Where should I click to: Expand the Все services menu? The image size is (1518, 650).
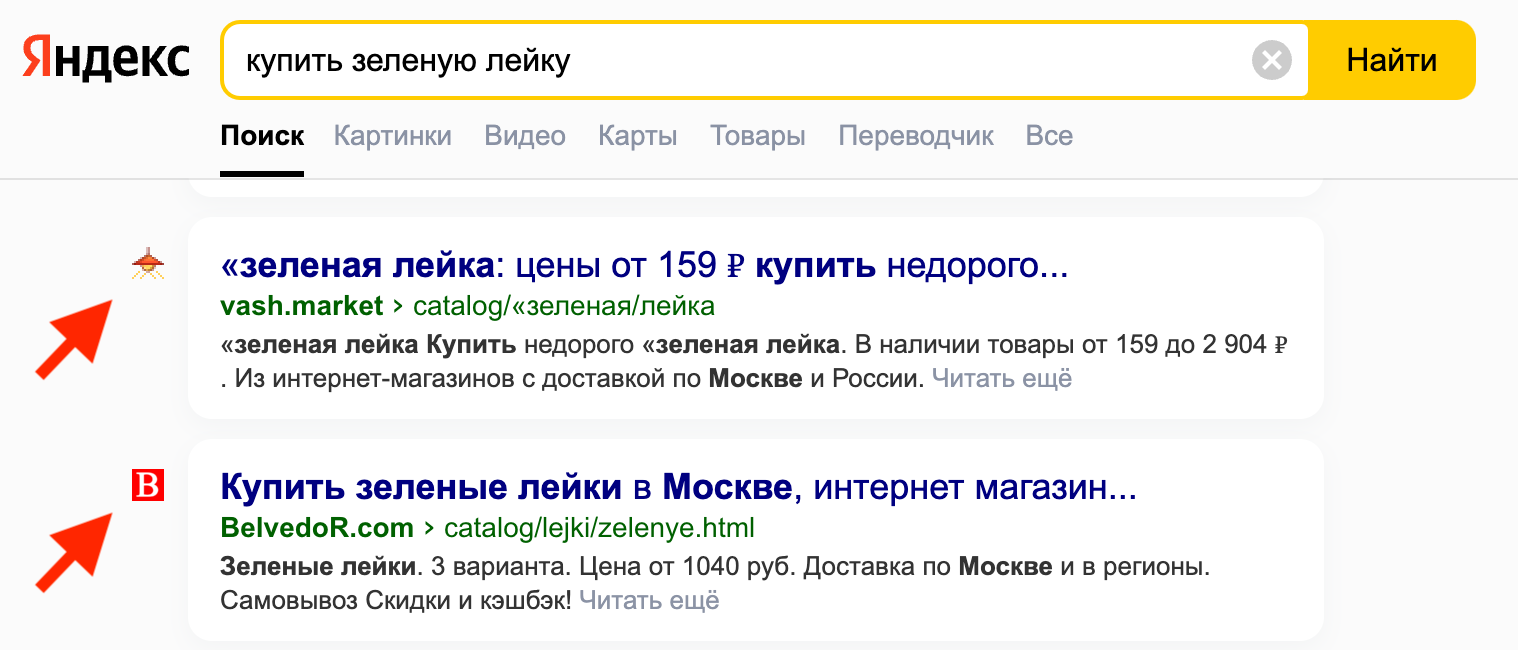[1049, 136]
